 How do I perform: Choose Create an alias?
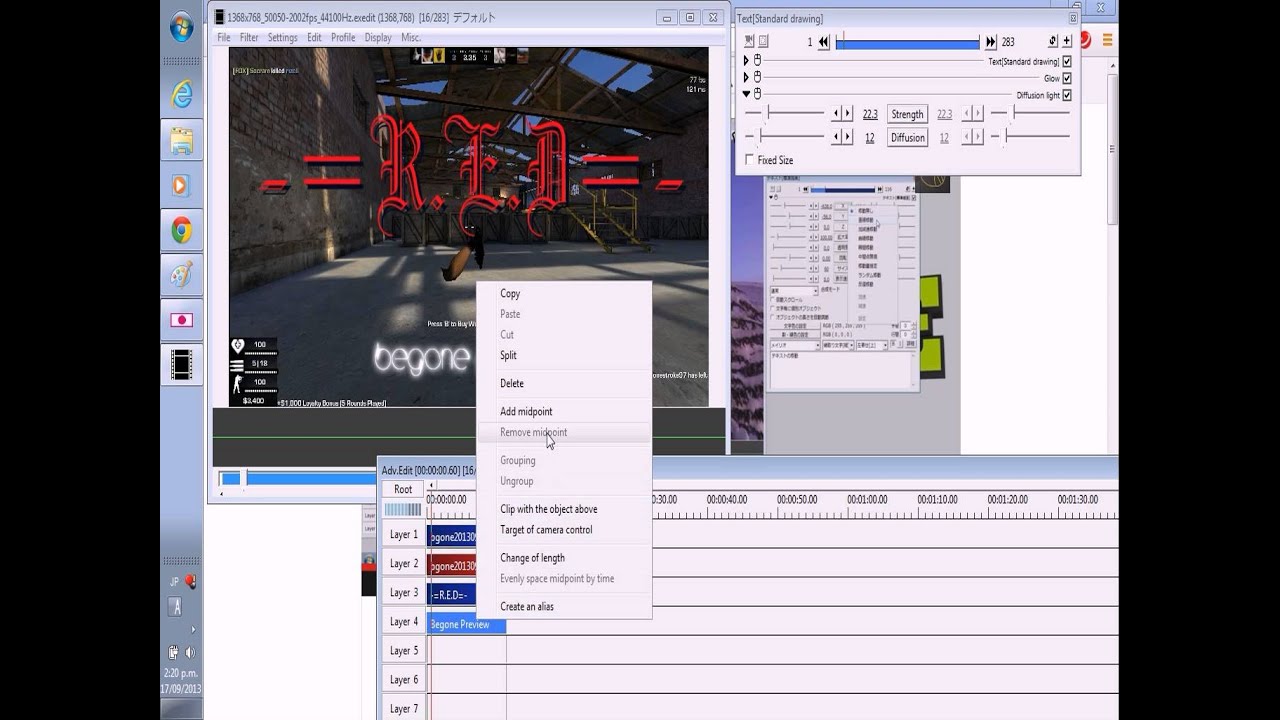[564, 606]
